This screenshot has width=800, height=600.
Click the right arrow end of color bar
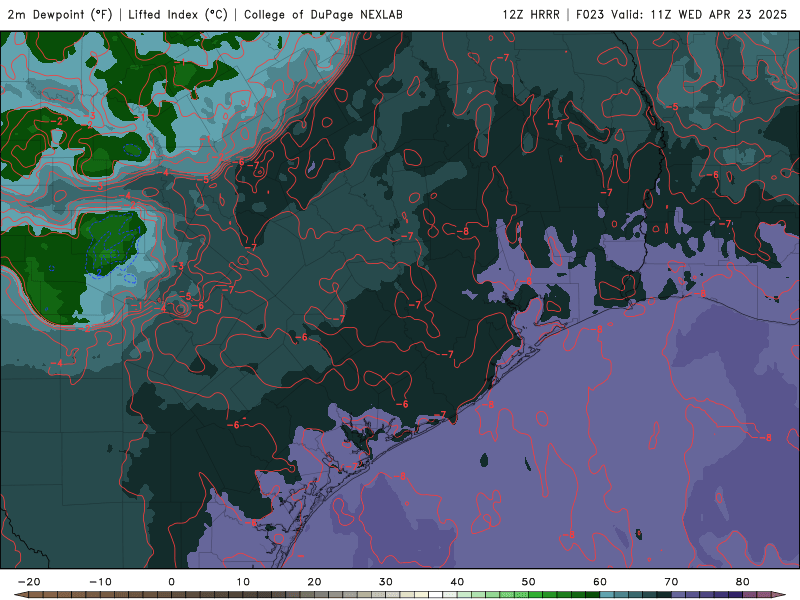pos(779,595)
